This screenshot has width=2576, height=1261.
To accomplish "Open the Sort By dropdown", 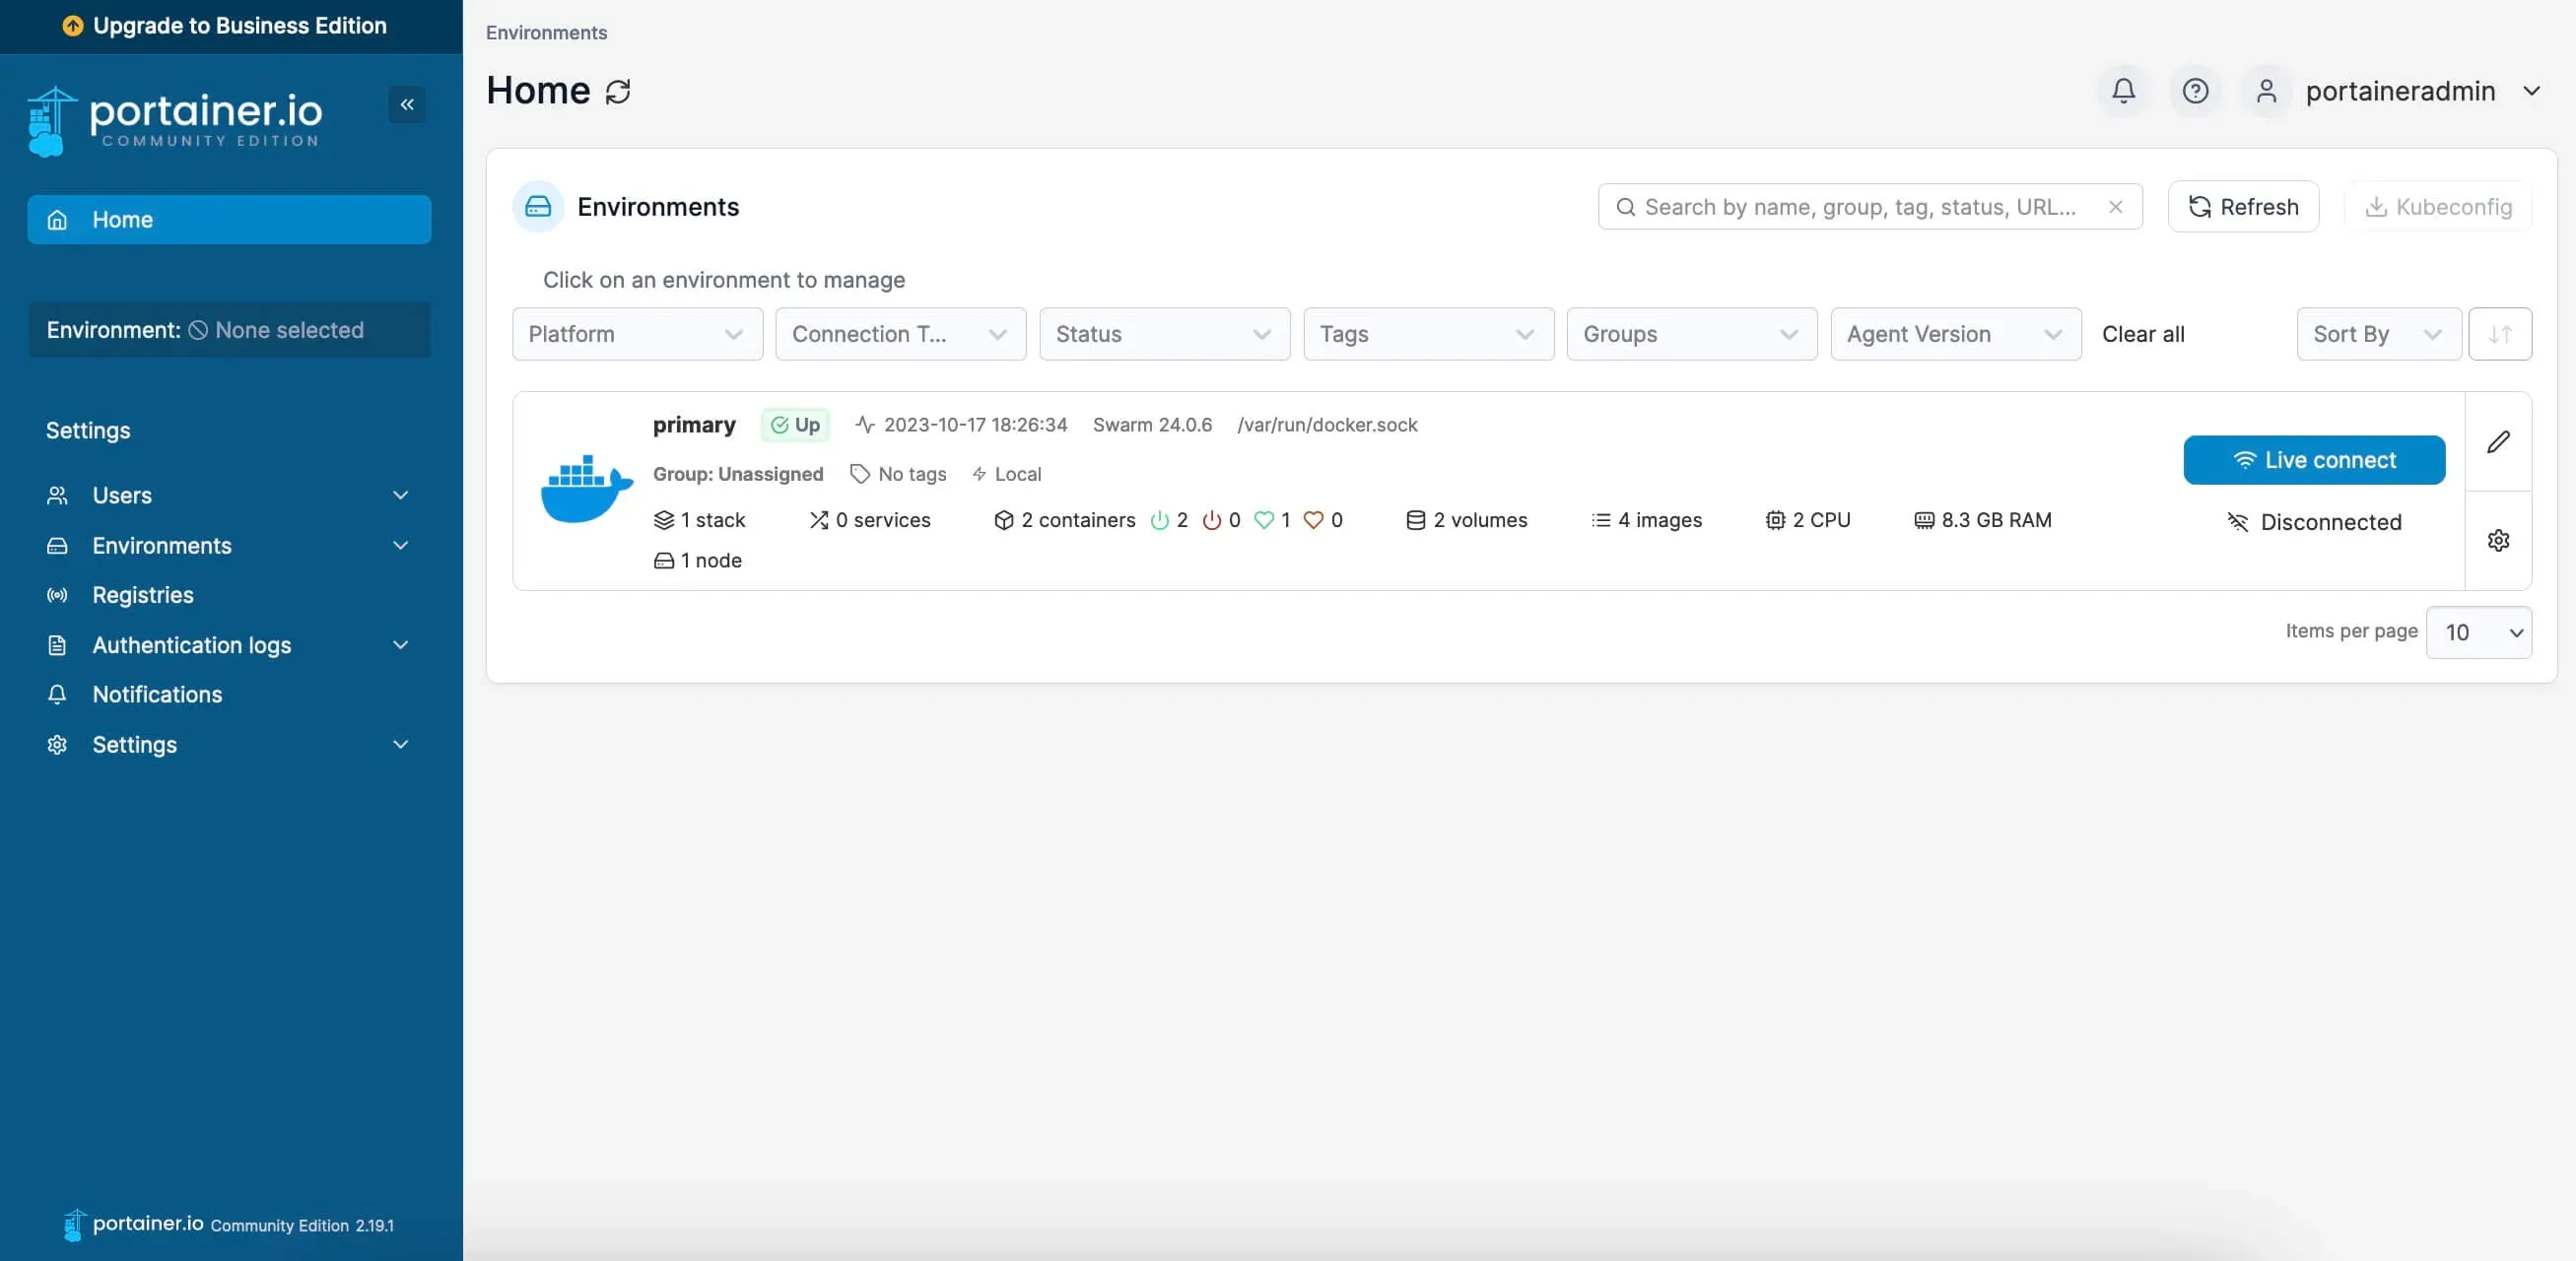I will click(2378, 334).
